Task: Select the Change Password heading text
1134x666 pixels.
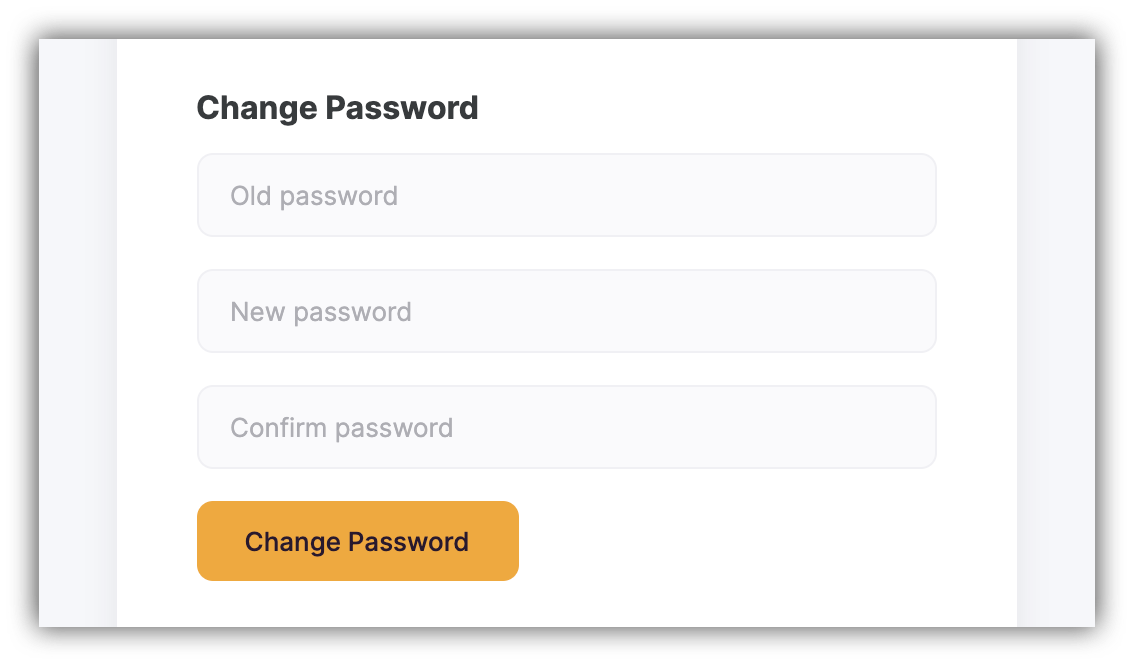Action: tap(338, 108)
